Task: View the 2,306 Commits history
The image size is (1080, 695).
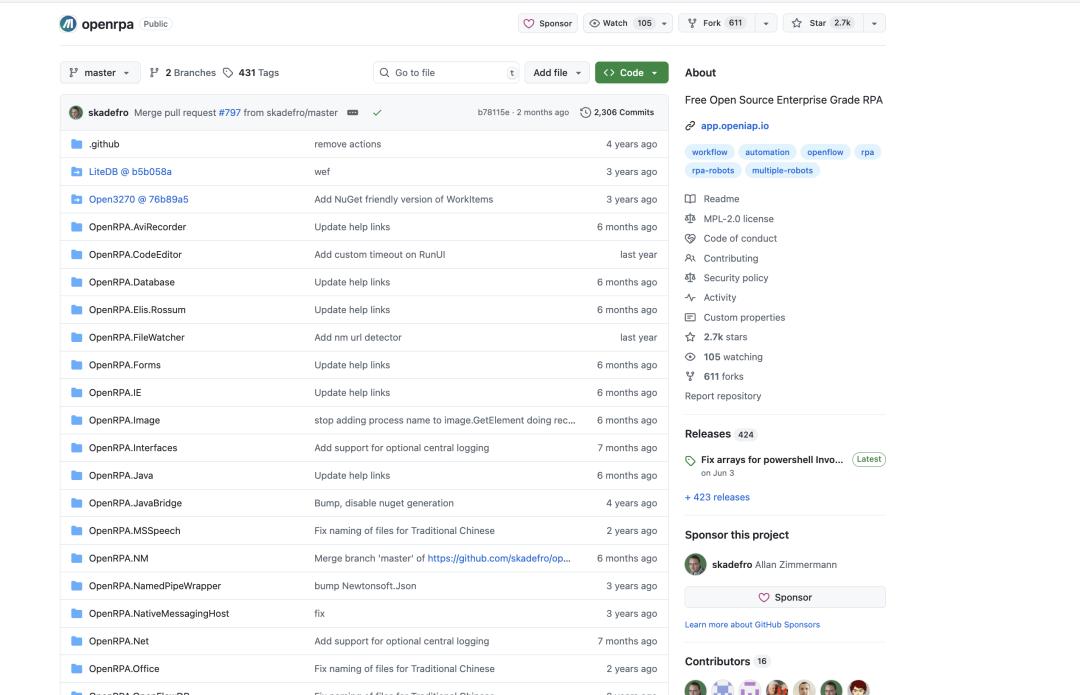Action: click(617, 112)
